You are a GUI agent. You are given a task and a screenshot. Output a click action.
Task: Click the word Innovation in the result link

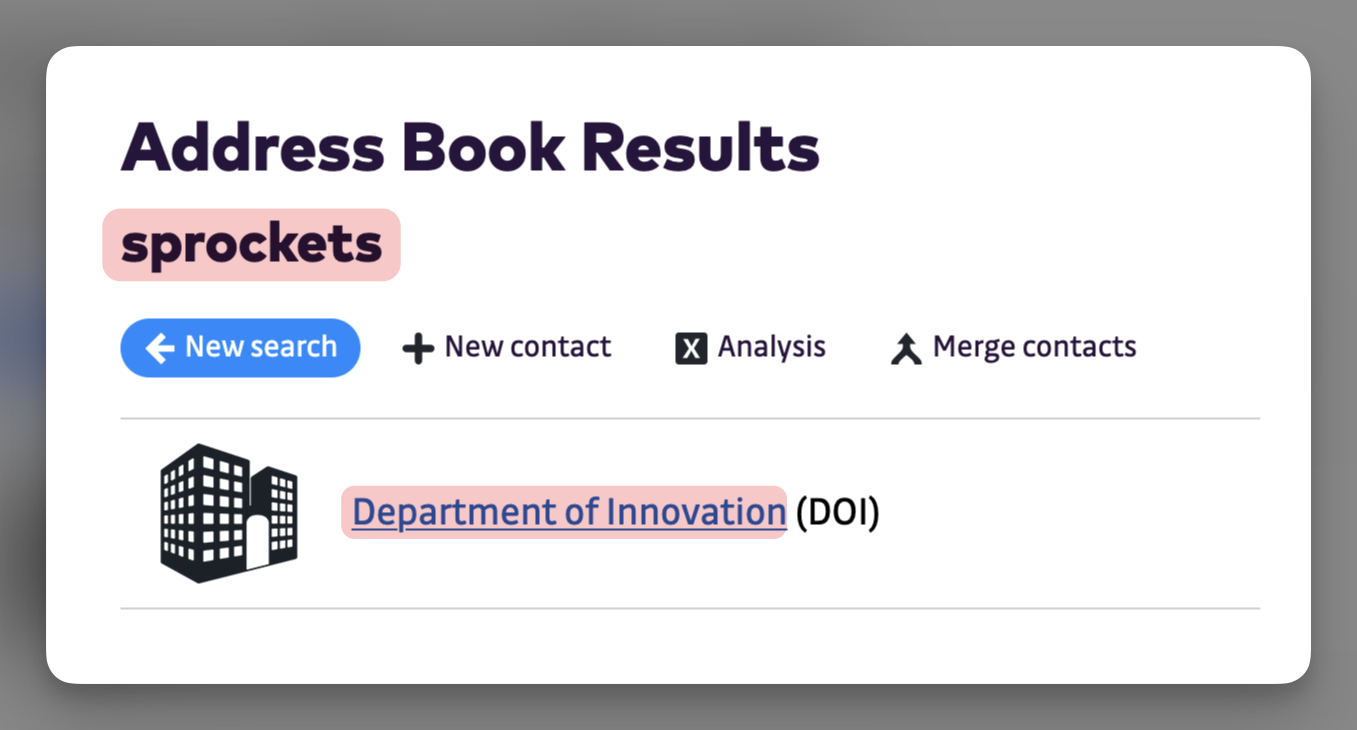pos(696,512)
